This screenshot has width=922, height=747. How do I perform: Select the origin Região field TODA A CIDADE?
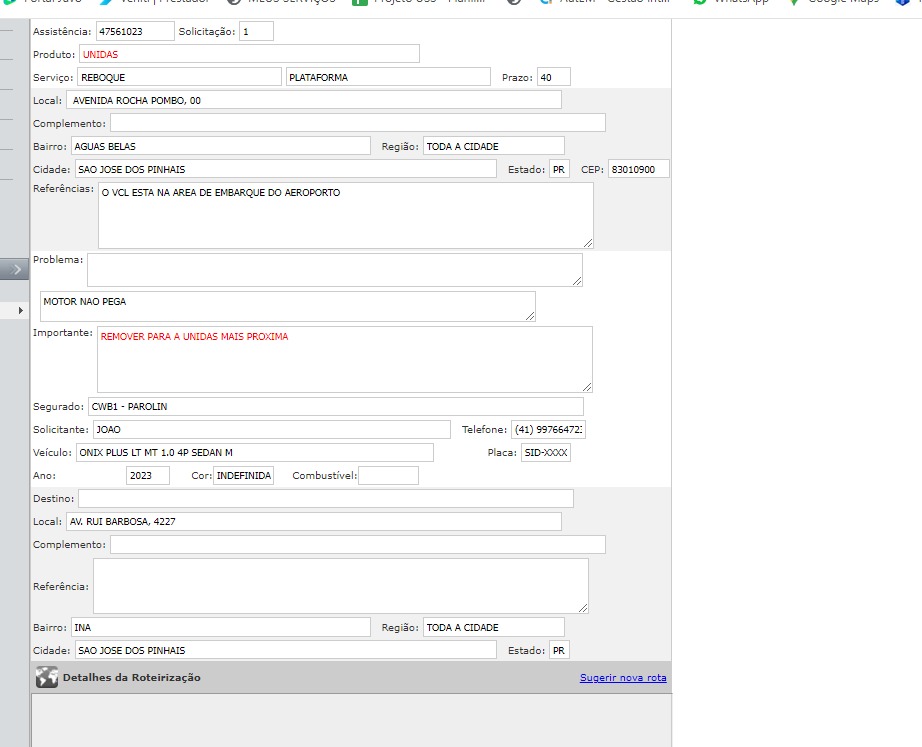[494, 146]
